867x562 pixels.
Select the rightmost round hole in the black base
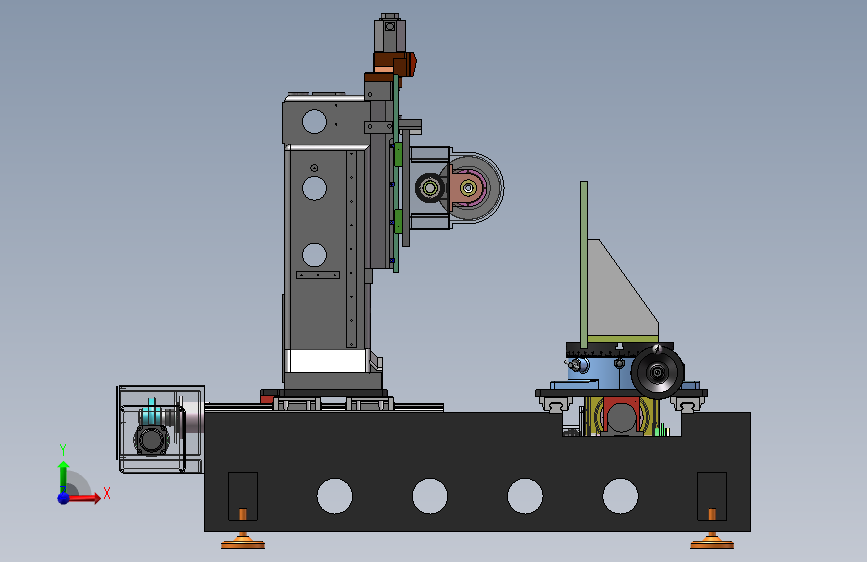620,496
